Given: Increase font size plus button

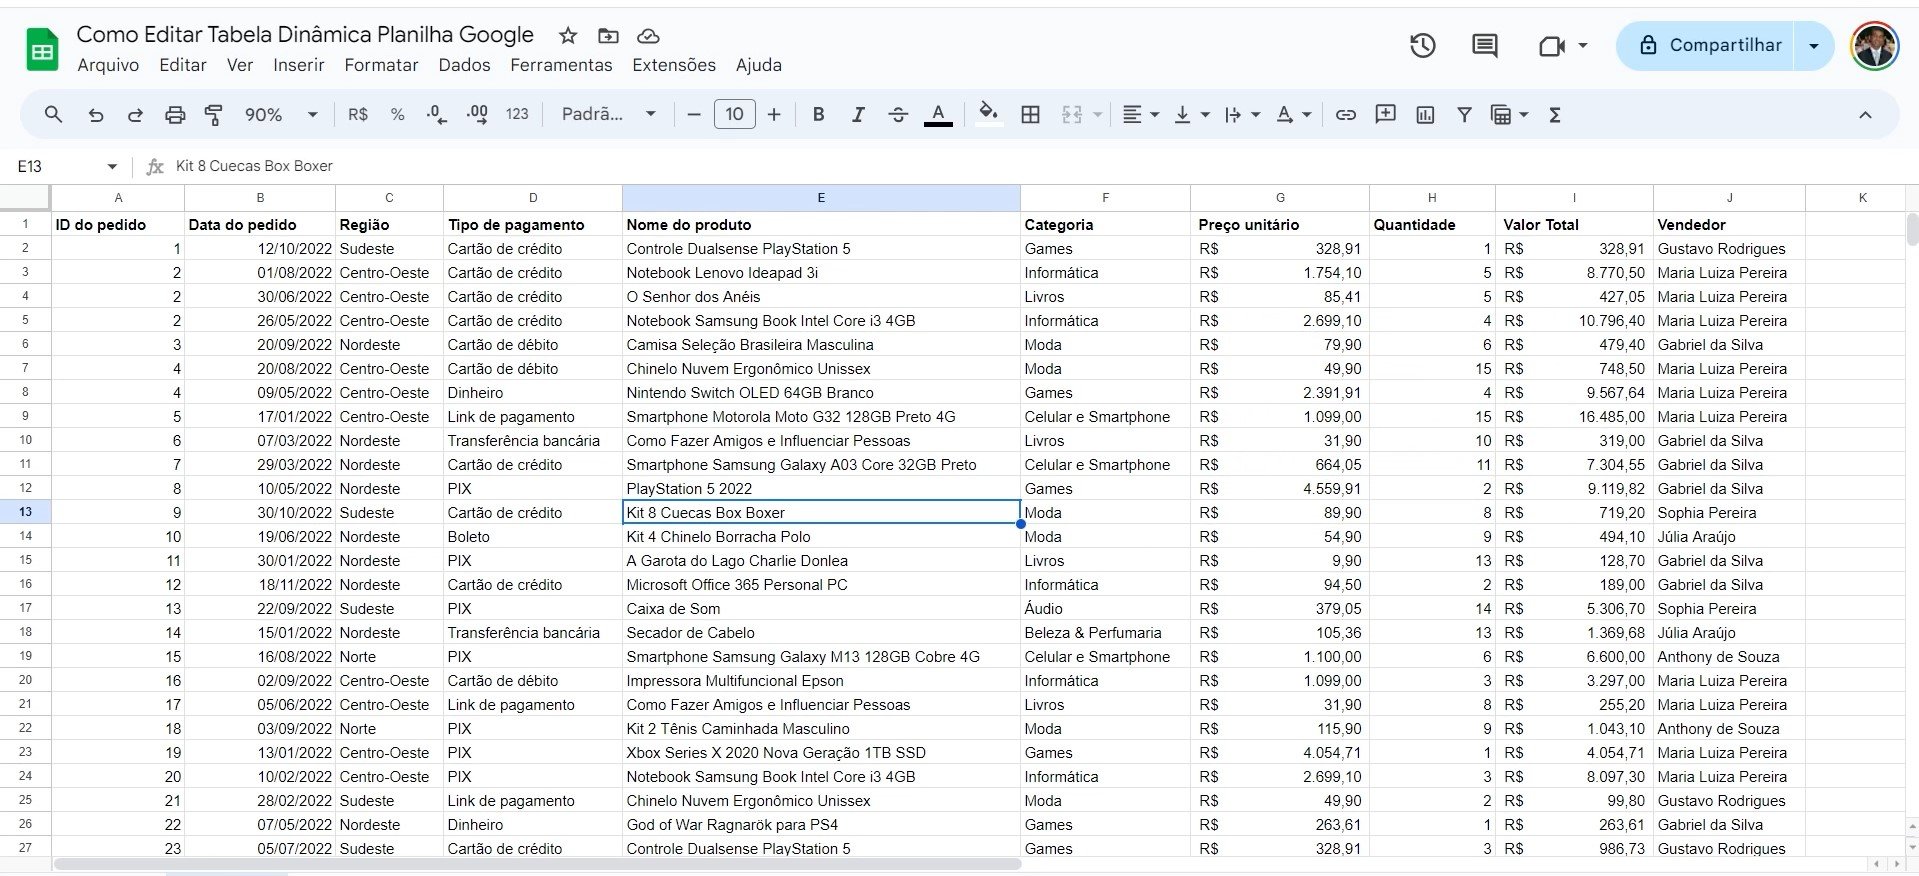Looking at the screenshot, I should click(x=774, y=115).
